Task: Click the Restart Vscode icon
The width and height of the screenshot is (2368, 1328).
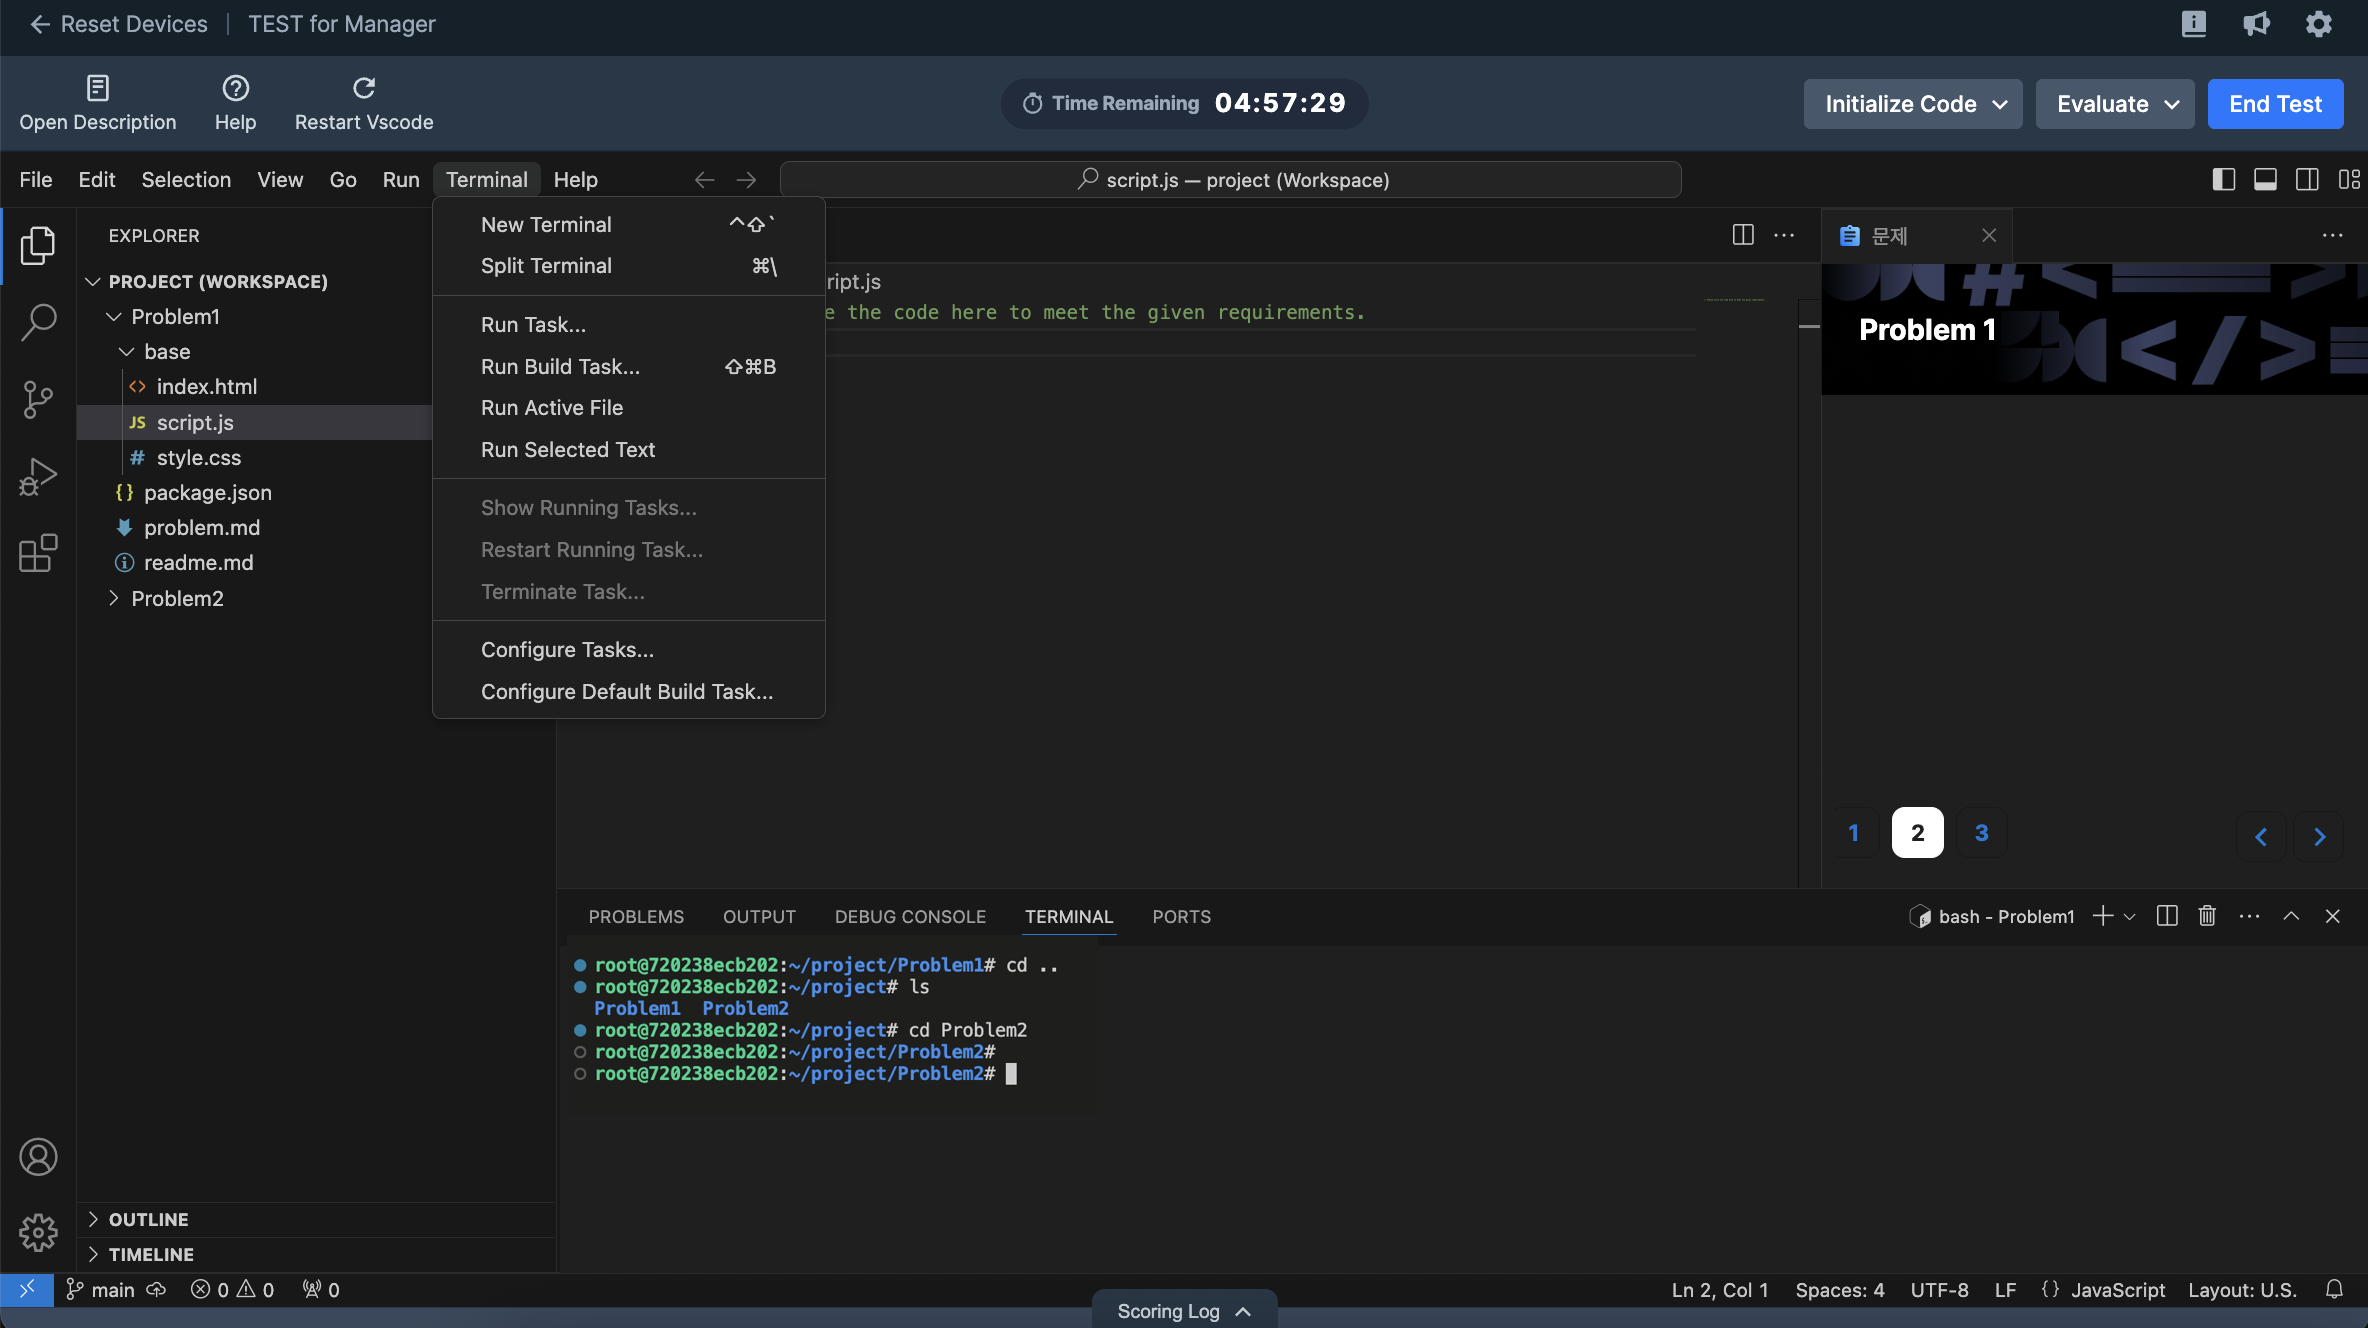Action: coord(364,88)
